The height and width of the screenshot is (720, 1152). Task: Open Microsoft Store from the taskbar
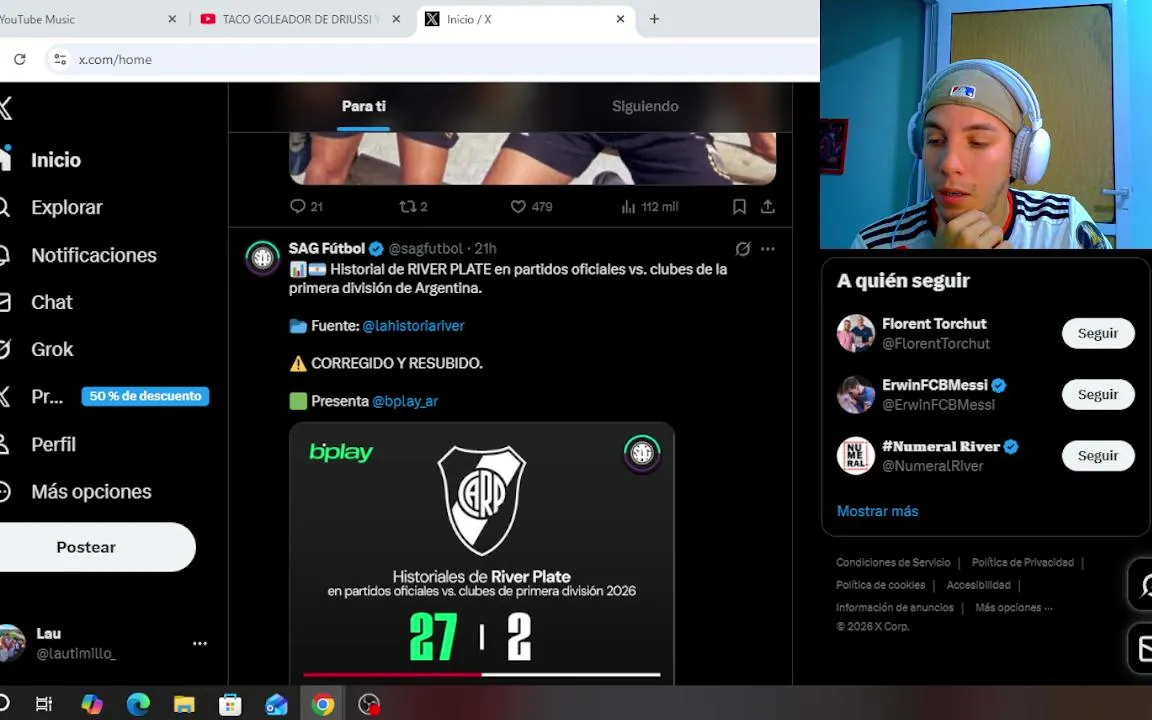click(230, 704)
